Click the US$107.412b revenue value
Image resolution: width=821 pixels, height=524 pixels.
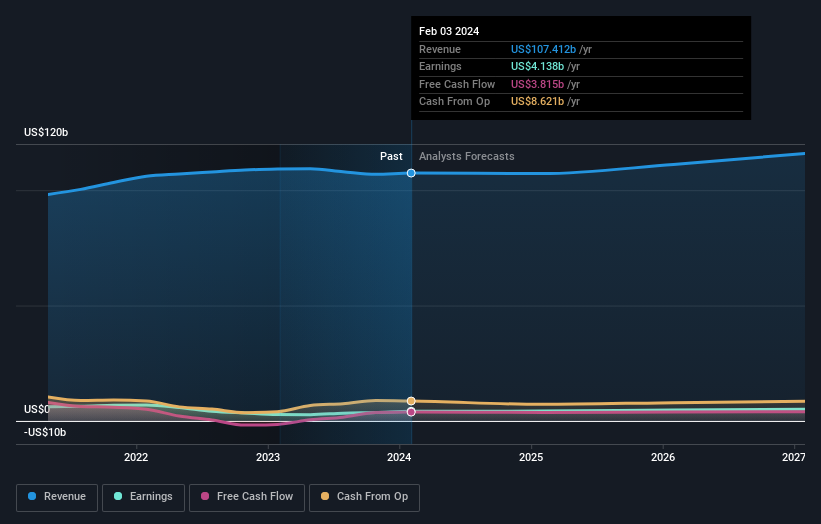(x=543, y=49)
